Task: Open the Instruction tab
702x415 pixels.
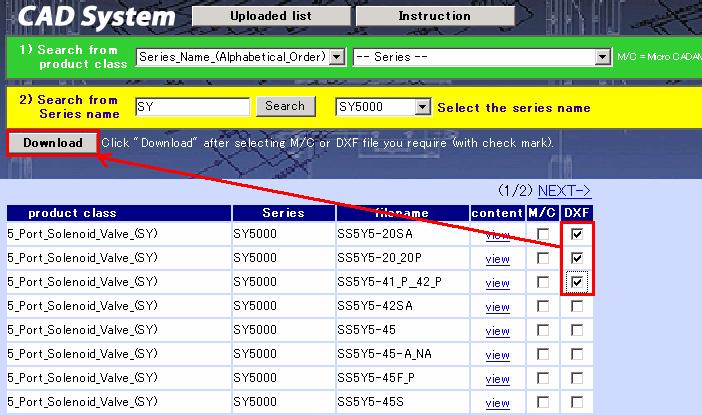Action: pyautogui.click(x=434, y=16)
